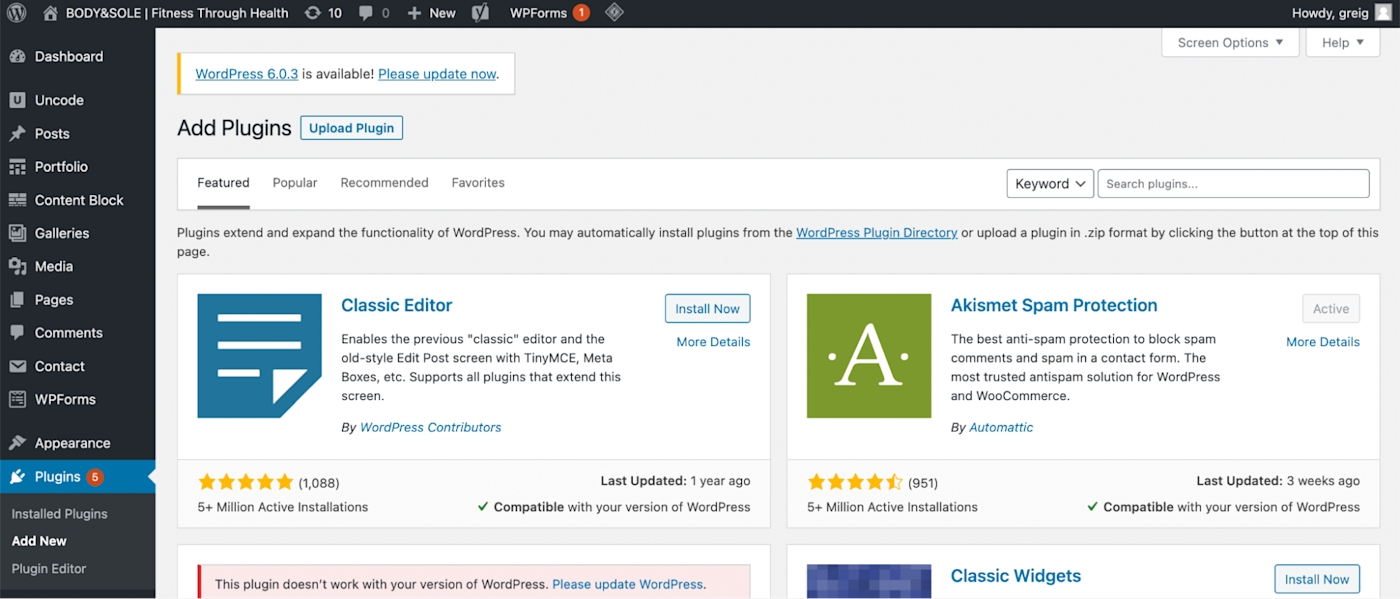Switch to the Featured tab
Viewport: 1400px width, 599px height.
pos(223,183)
